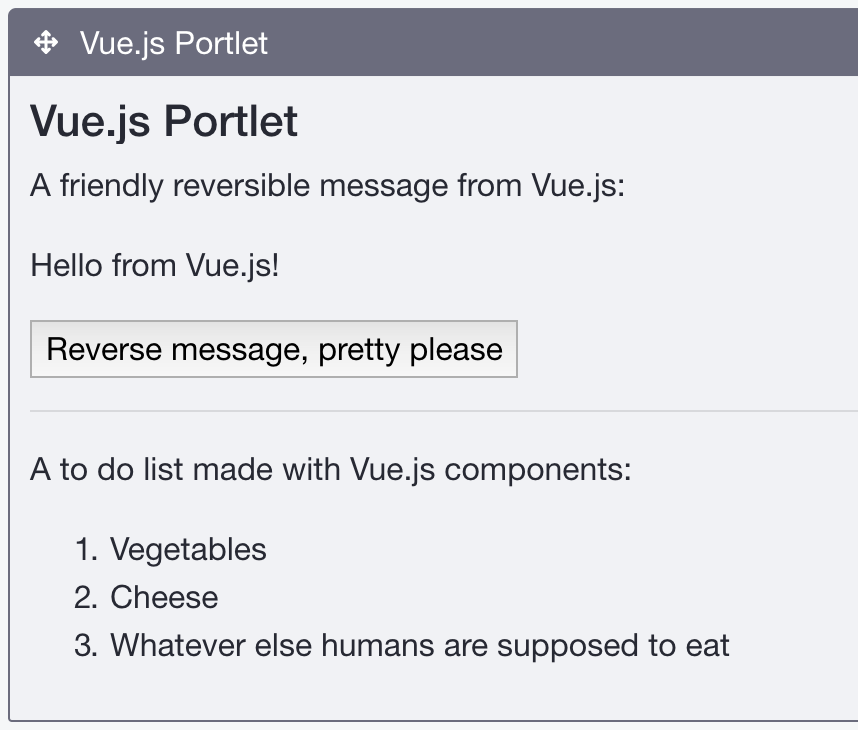Click the word "friendly" in the intro sentence
Screen dimensions: 858x730
(112, 186)
